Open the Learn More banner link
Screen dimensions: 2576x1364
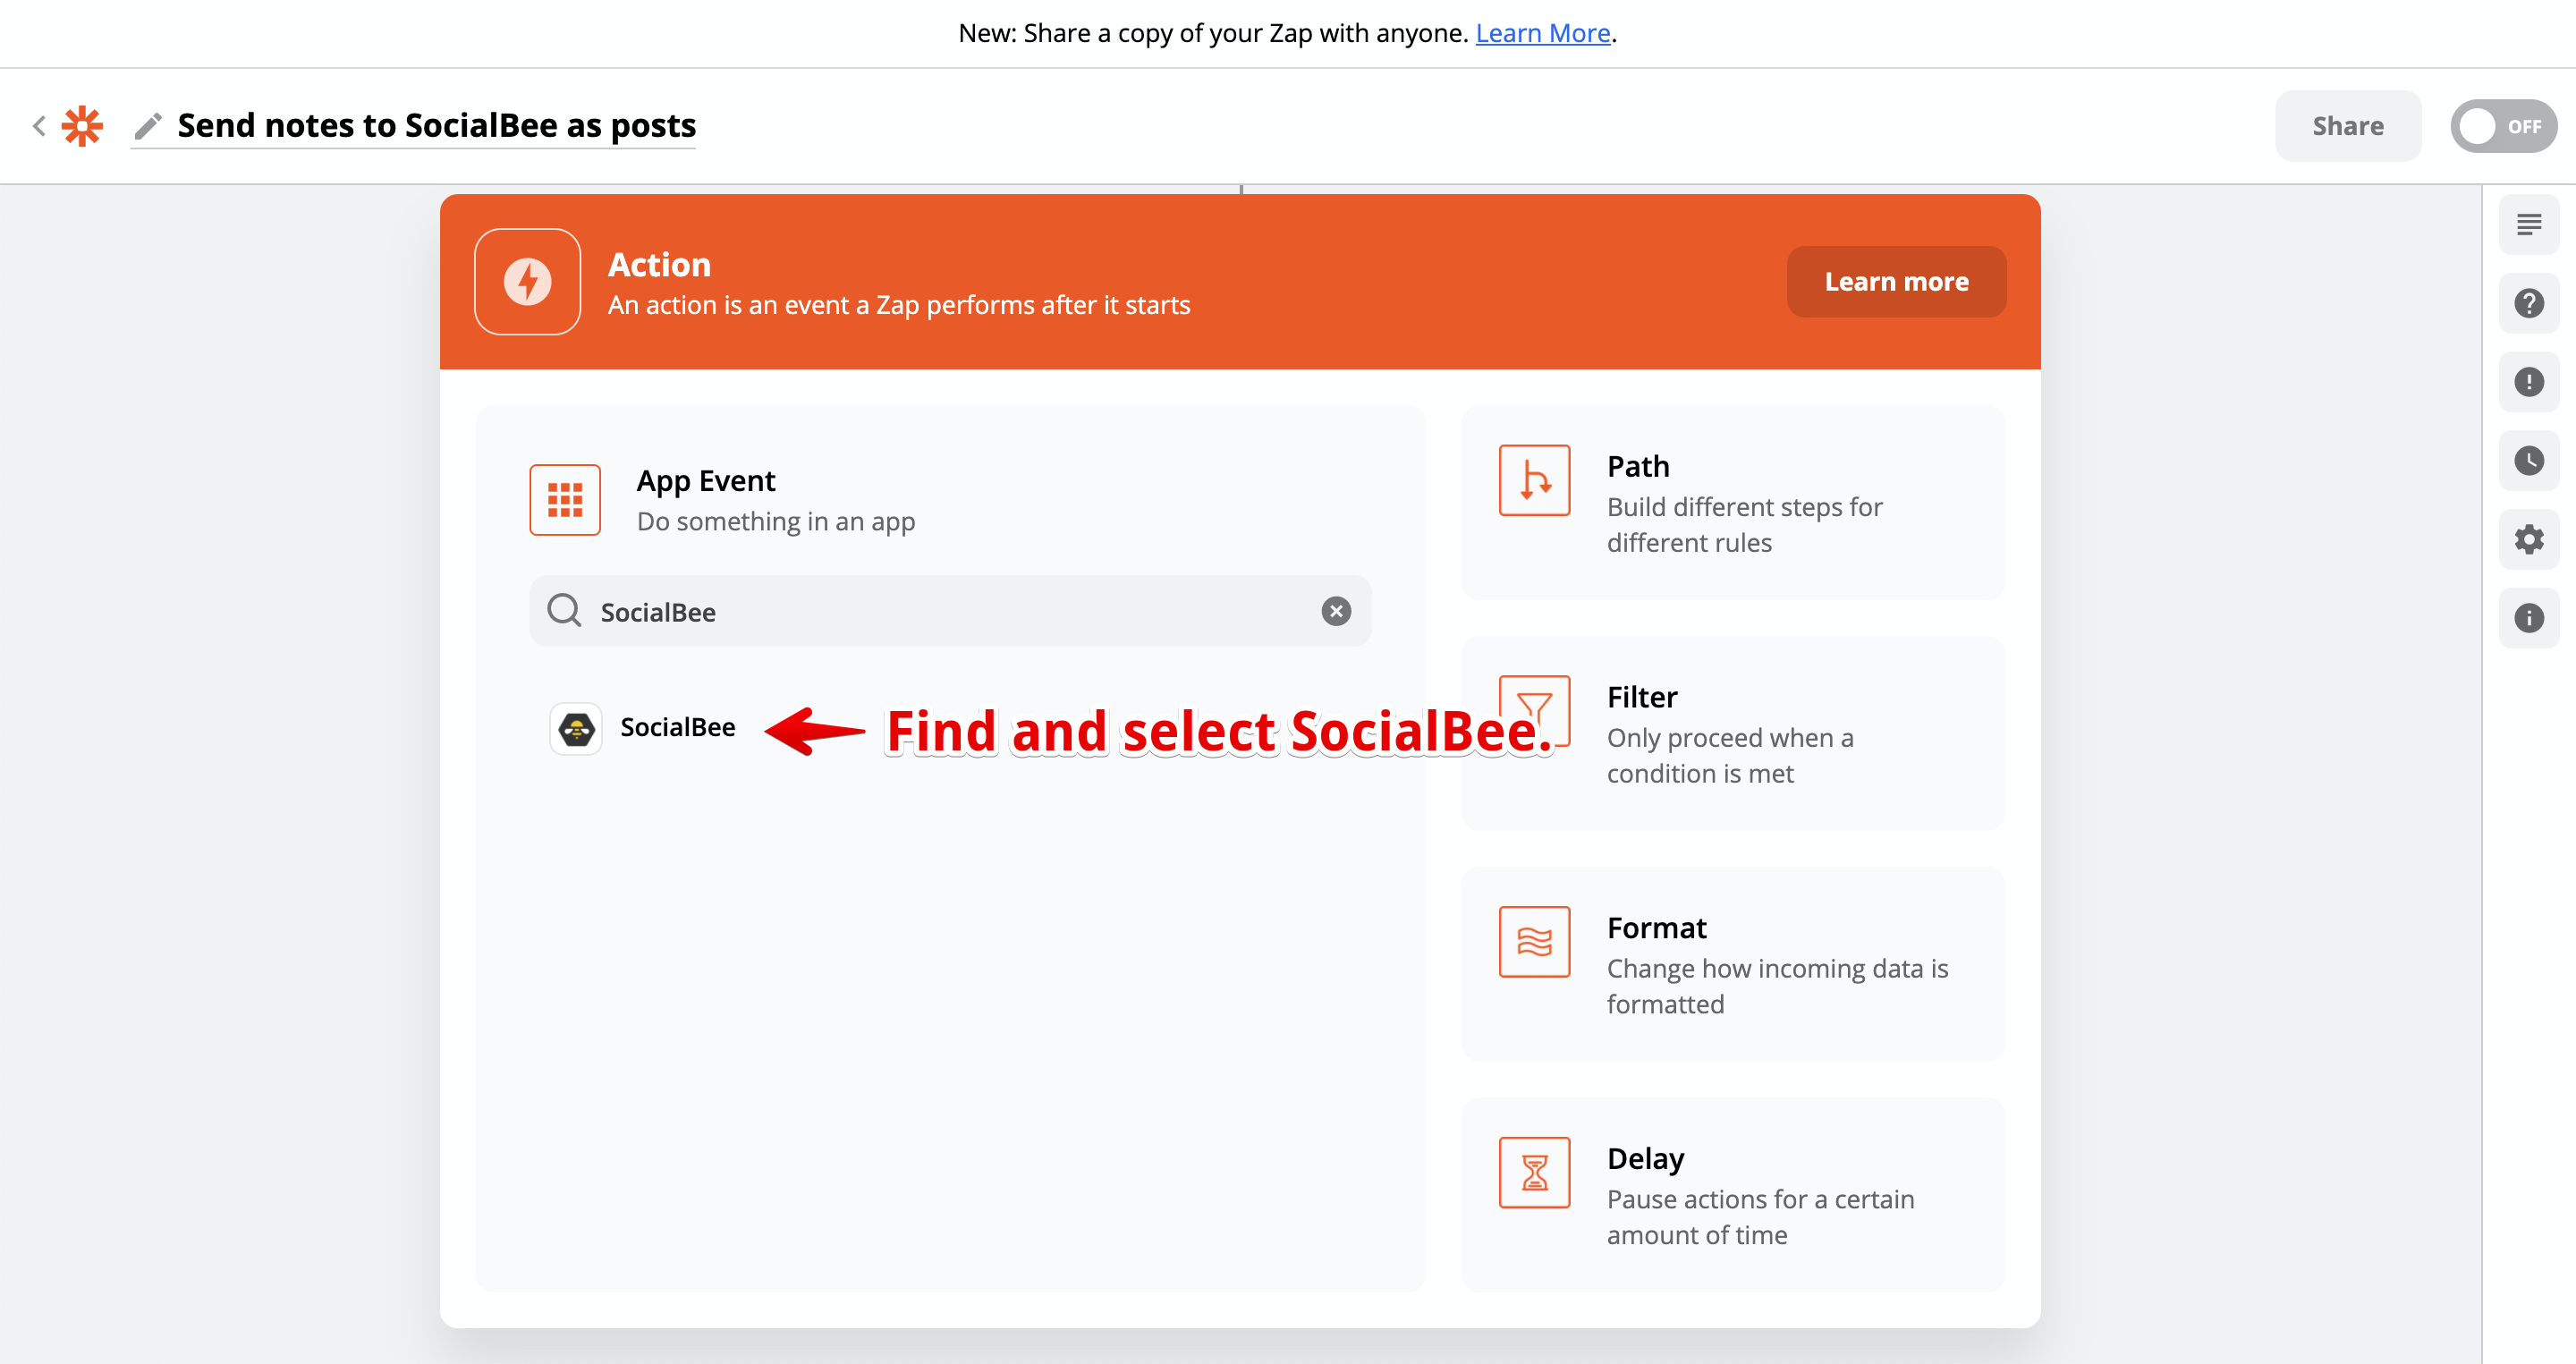[1542, 33]
